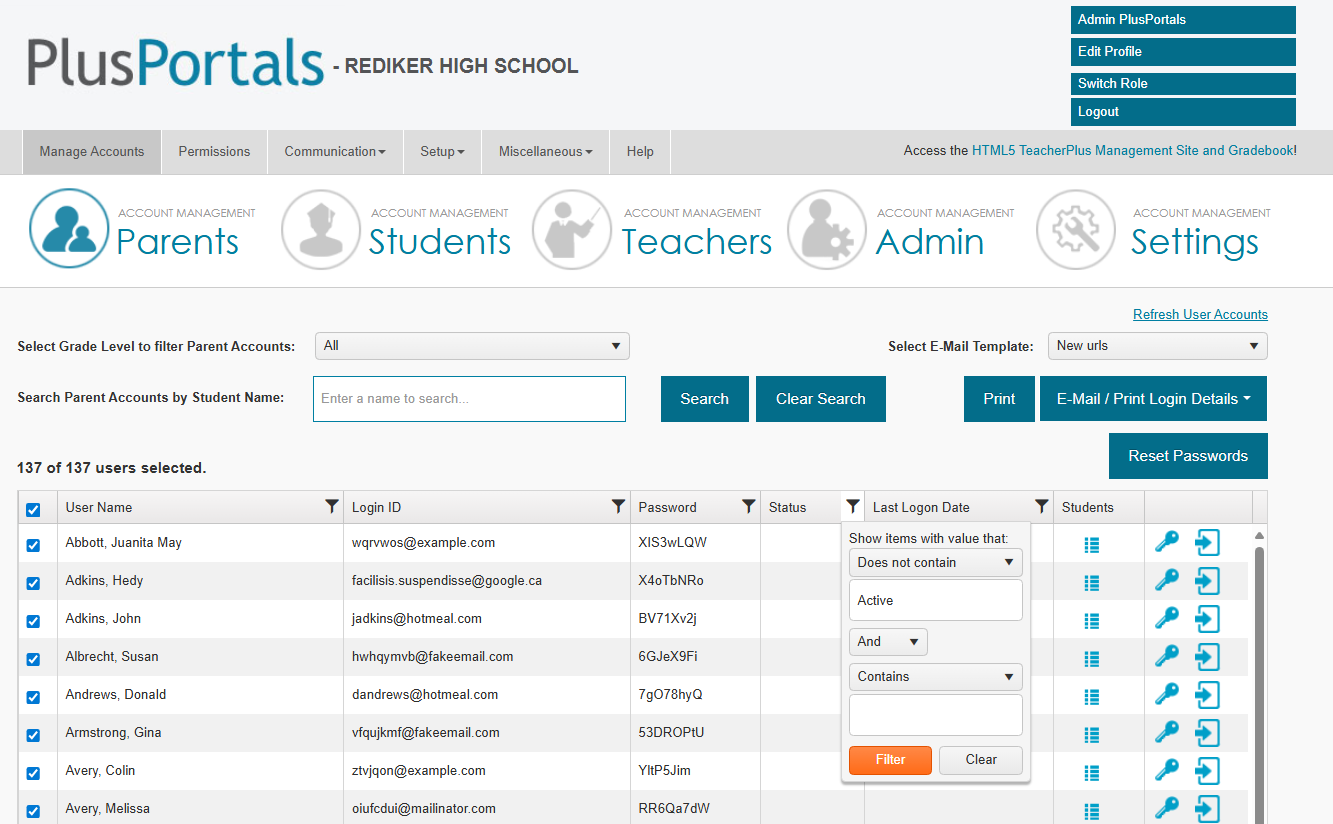Click filter icon on Password column

[748, 507]
